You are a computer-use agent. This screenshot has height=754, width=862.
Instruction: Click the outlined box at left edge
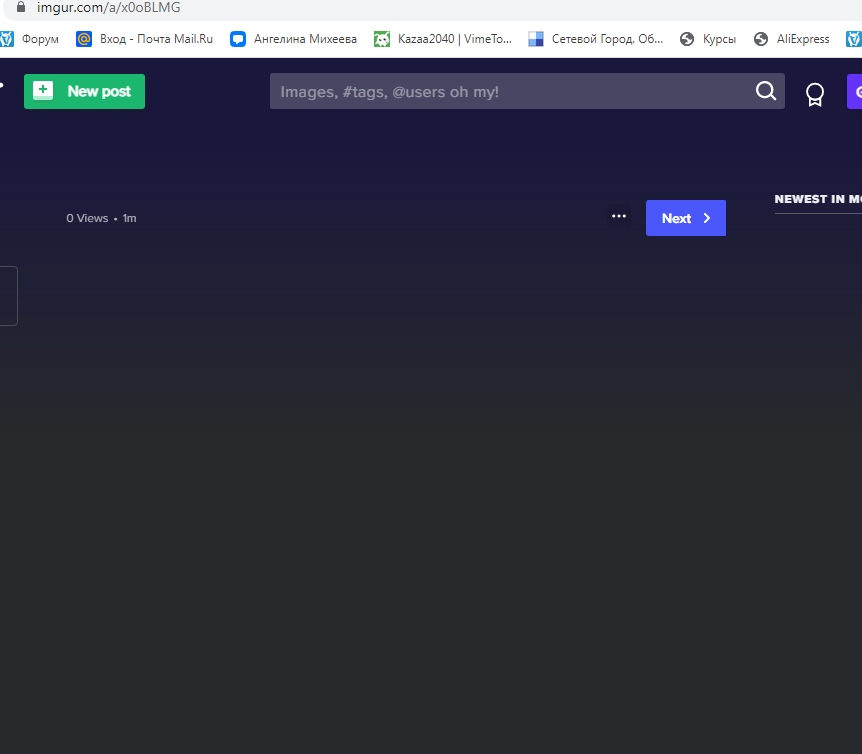pyautogui.click(x=8, y=295)
